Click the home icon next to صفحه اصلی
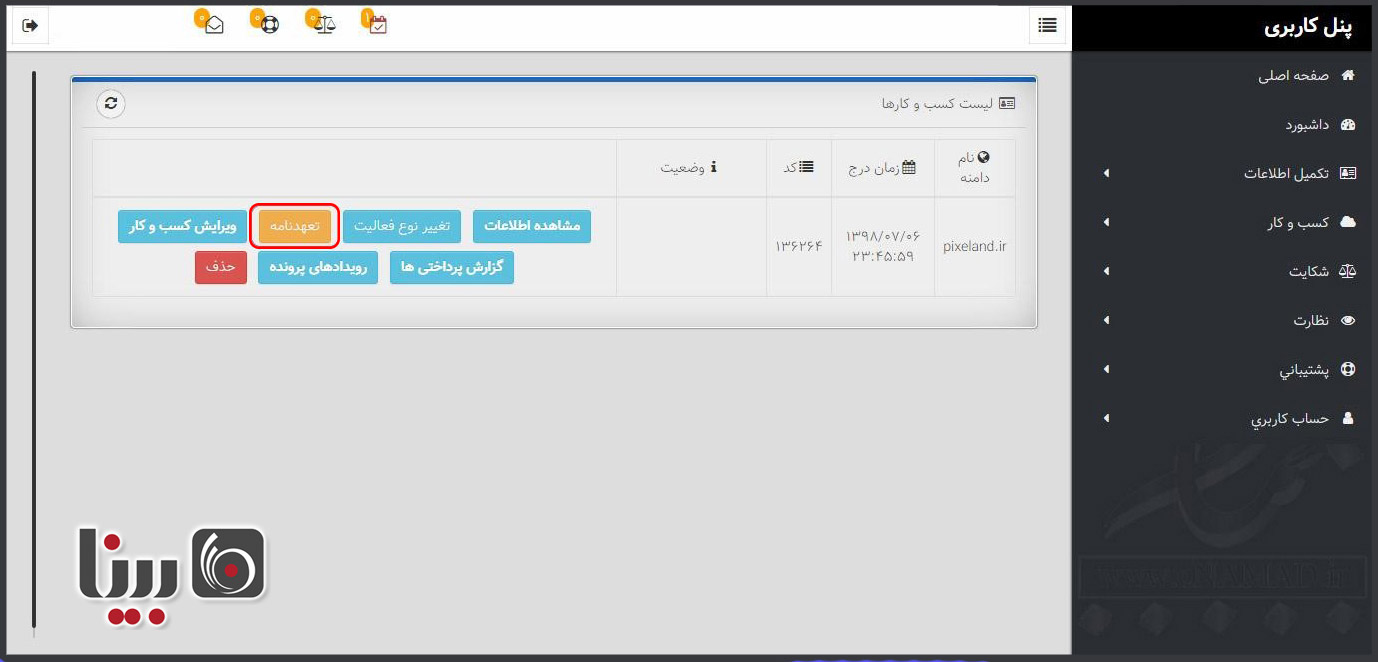Image resolution: width=1378 pixels, height=662 pixels. point(1347,75)
